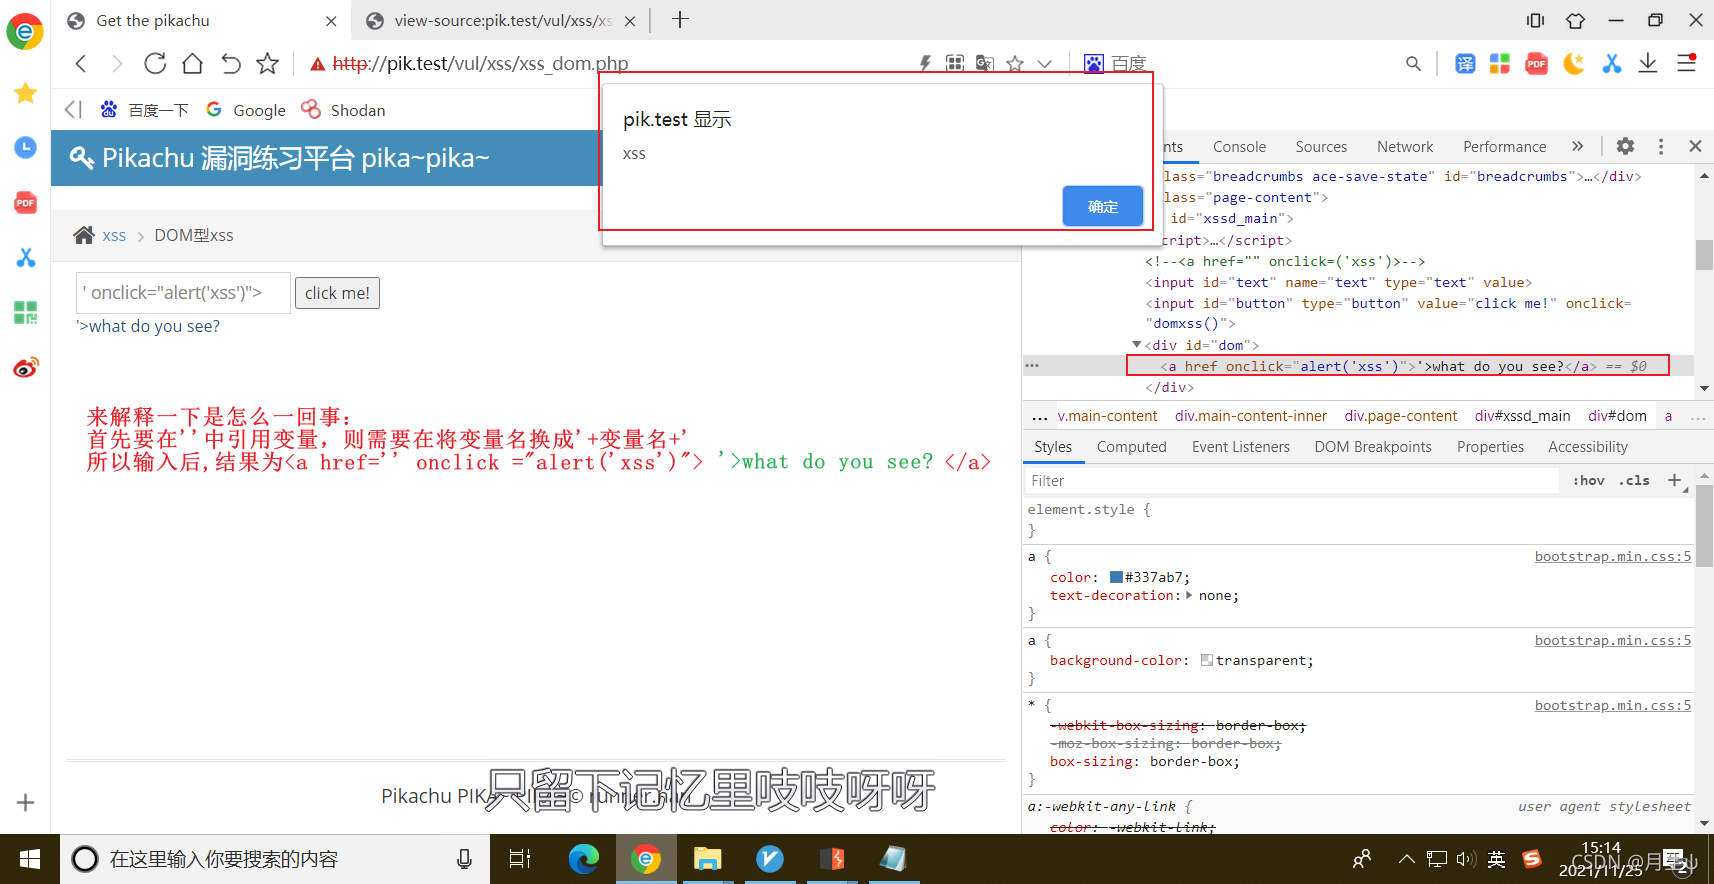Open a new browser tab
The image size is (1714, 884).
pyautogui.click(x=680, y=20)
